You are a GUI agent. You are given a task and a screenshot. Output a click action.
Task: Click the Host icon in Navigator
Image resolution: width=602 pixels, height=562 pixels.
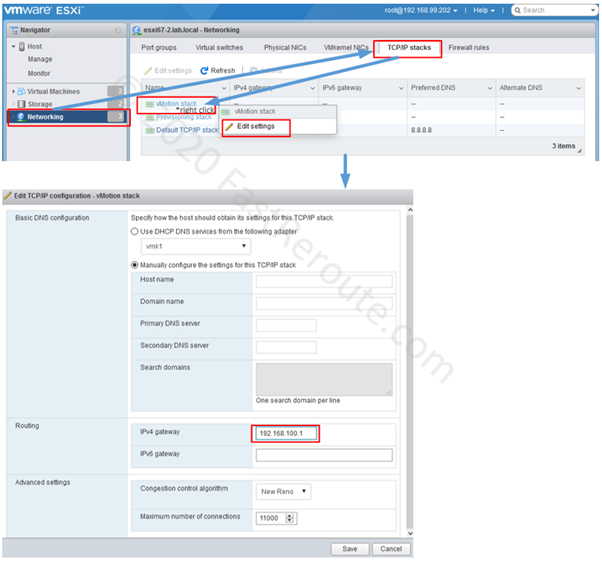click(22, 46)
